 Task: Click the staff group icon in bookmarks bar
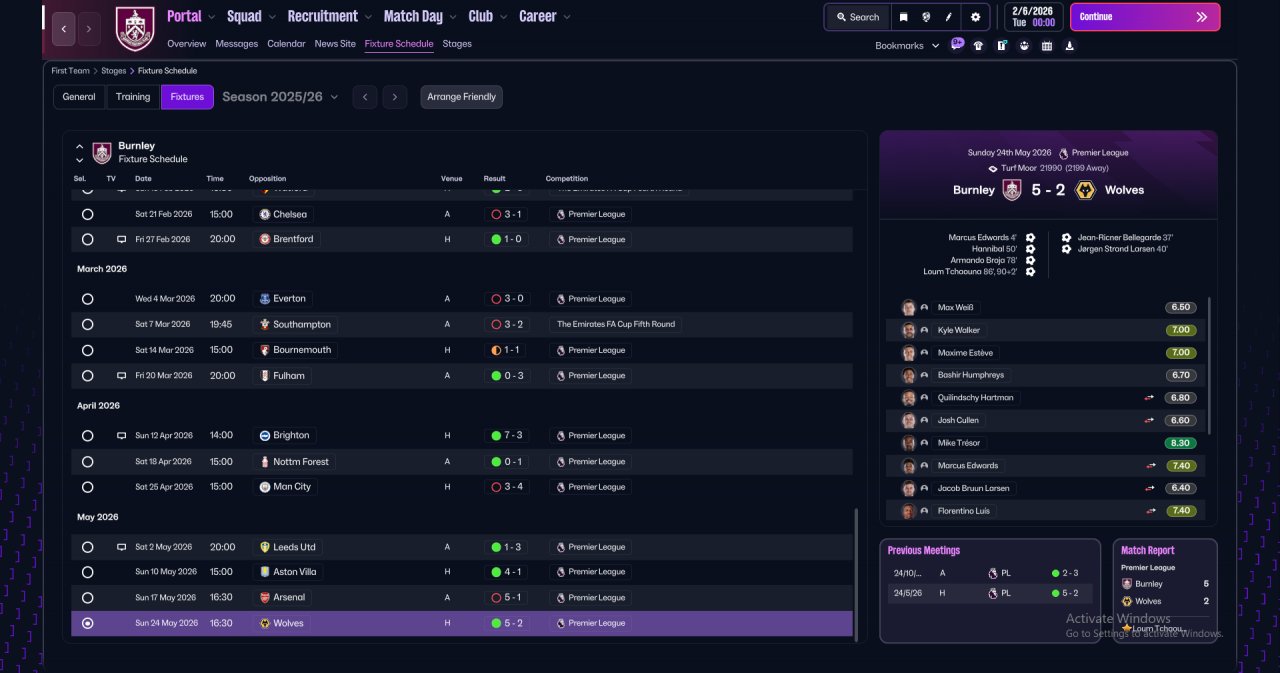[x=1024, y=45]
